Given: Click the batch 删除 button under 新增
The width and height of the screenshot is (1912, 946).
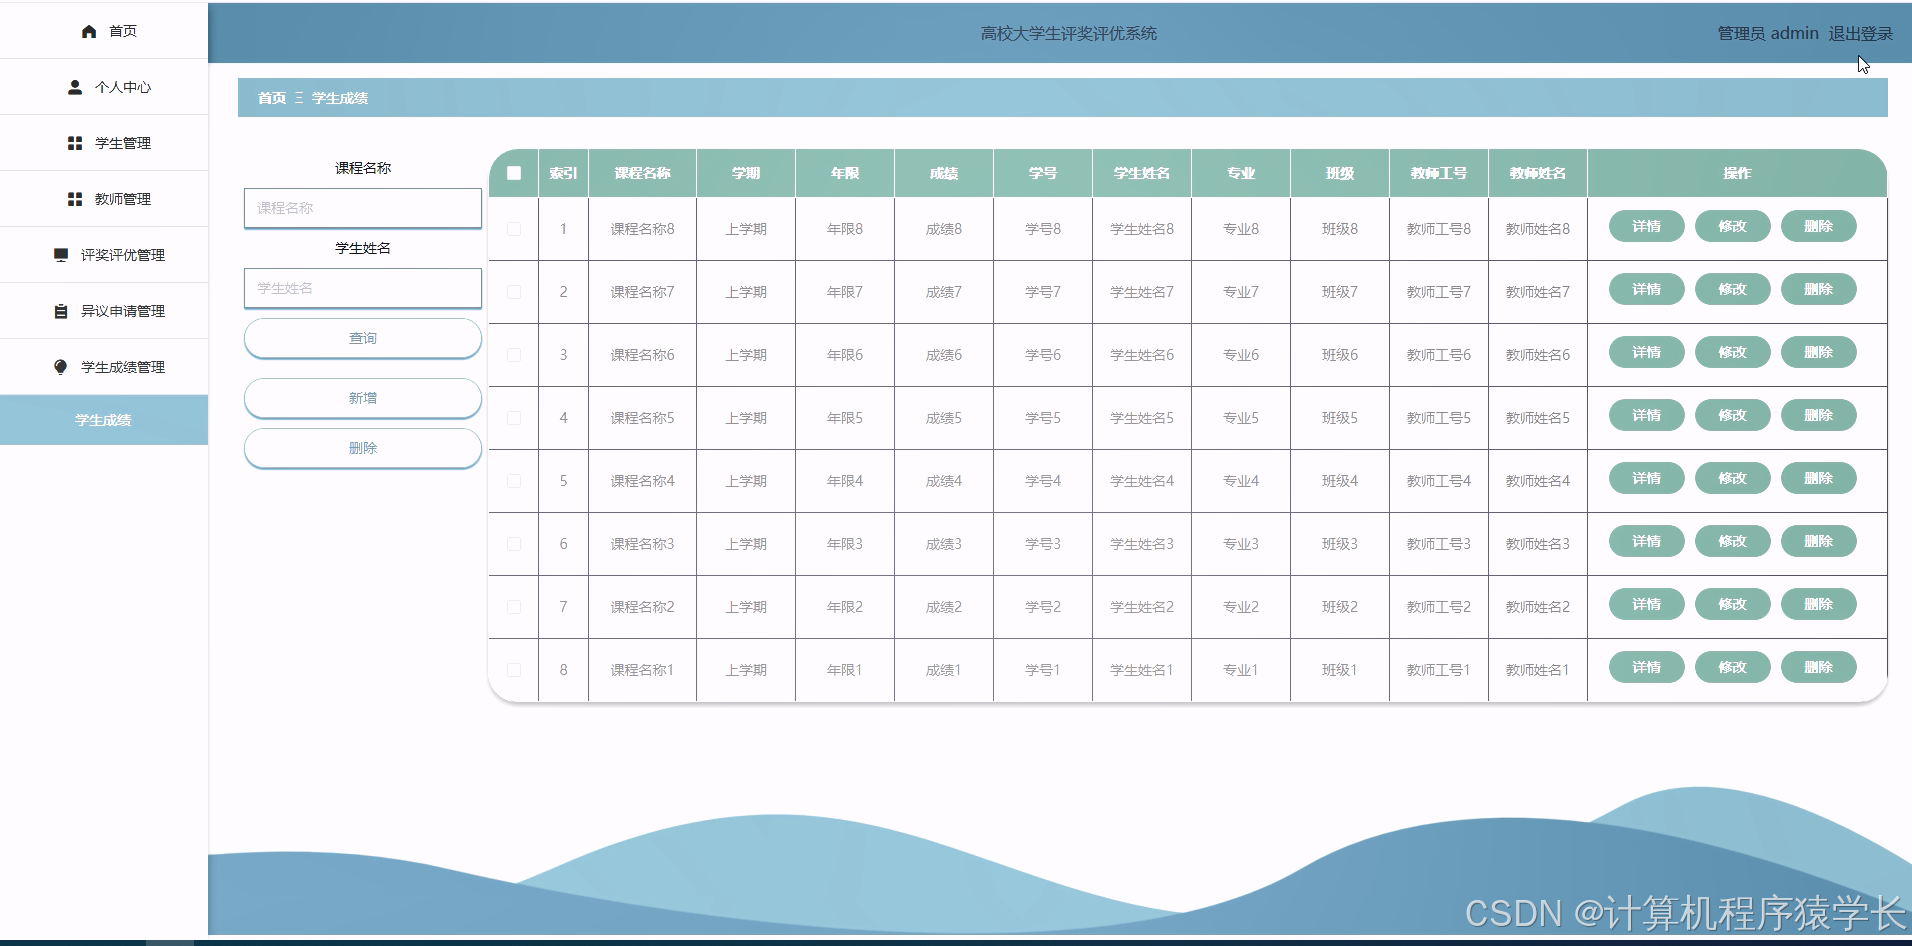Looking at the screenshot, I should click(x=363, y=448).
